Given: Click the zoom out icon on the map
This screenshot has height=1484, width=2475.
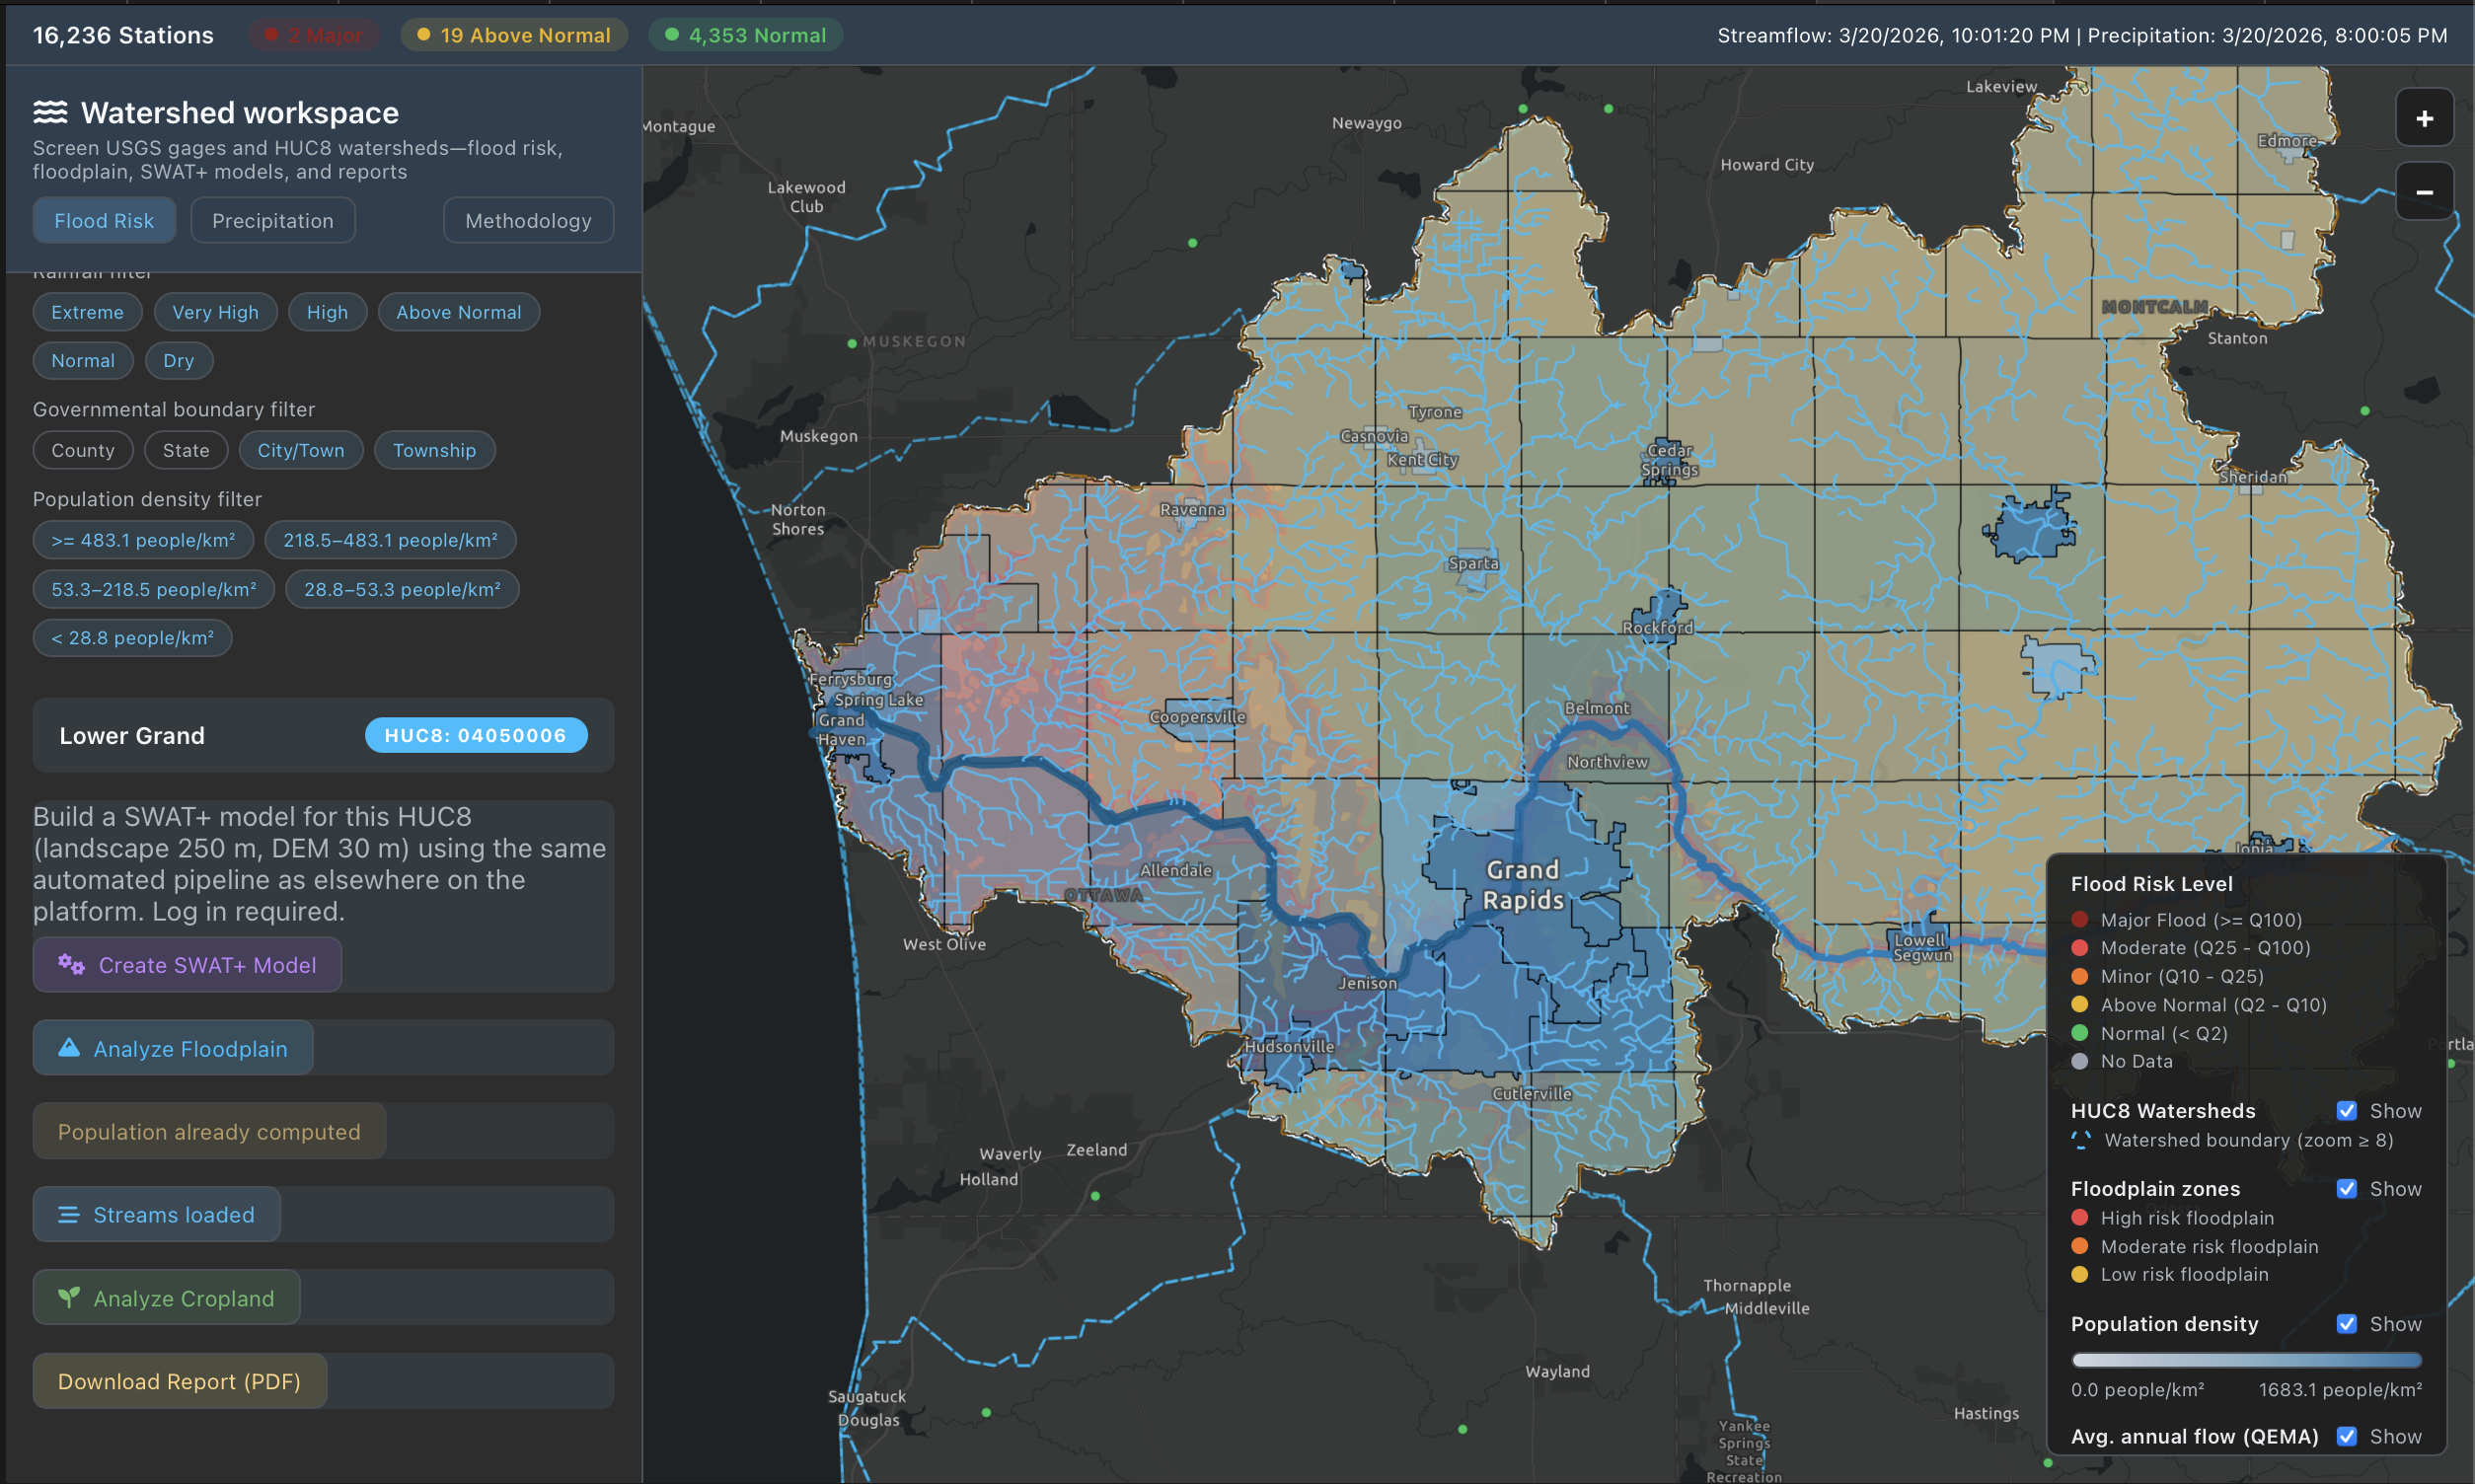Looking at the screenshot, I should [x=2424, y=190].
